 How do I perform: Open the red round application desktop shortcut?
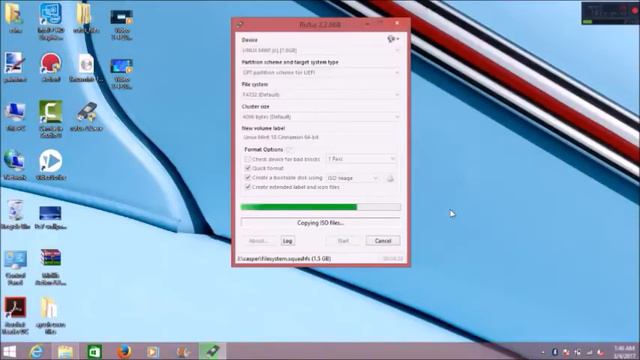pyautogui.click(x=51, y=68)
